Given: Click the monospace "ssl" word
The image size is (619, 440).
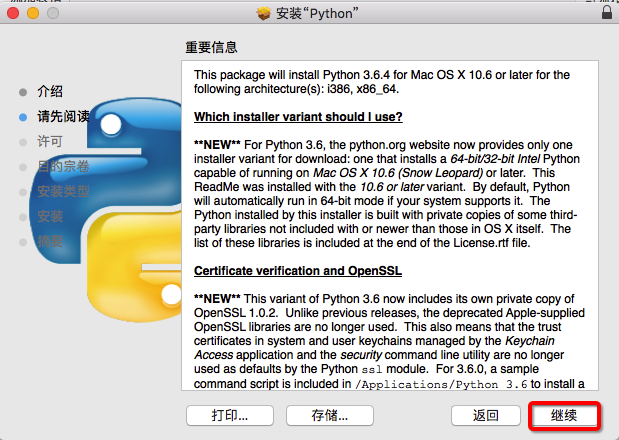Looking at the screenshot, I should coord(372,369).
